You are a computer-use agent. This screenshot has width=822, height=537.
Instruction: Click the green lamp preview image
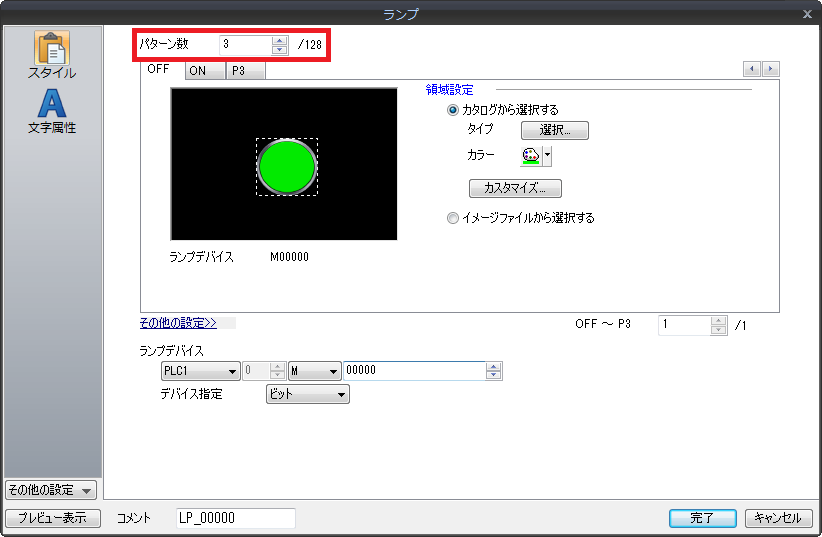pyautogui.click(x=287, y=166)
